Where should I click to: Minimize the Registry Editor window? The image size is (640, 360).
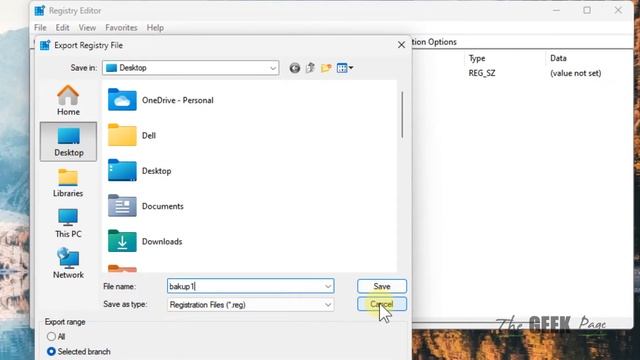[x=556, y=10]
